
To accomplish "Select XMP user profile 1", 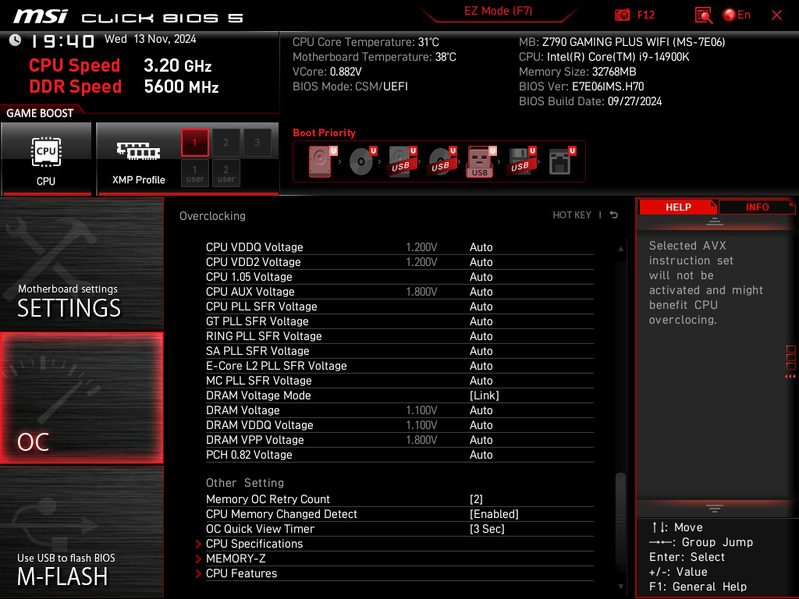I will point(195,173).
